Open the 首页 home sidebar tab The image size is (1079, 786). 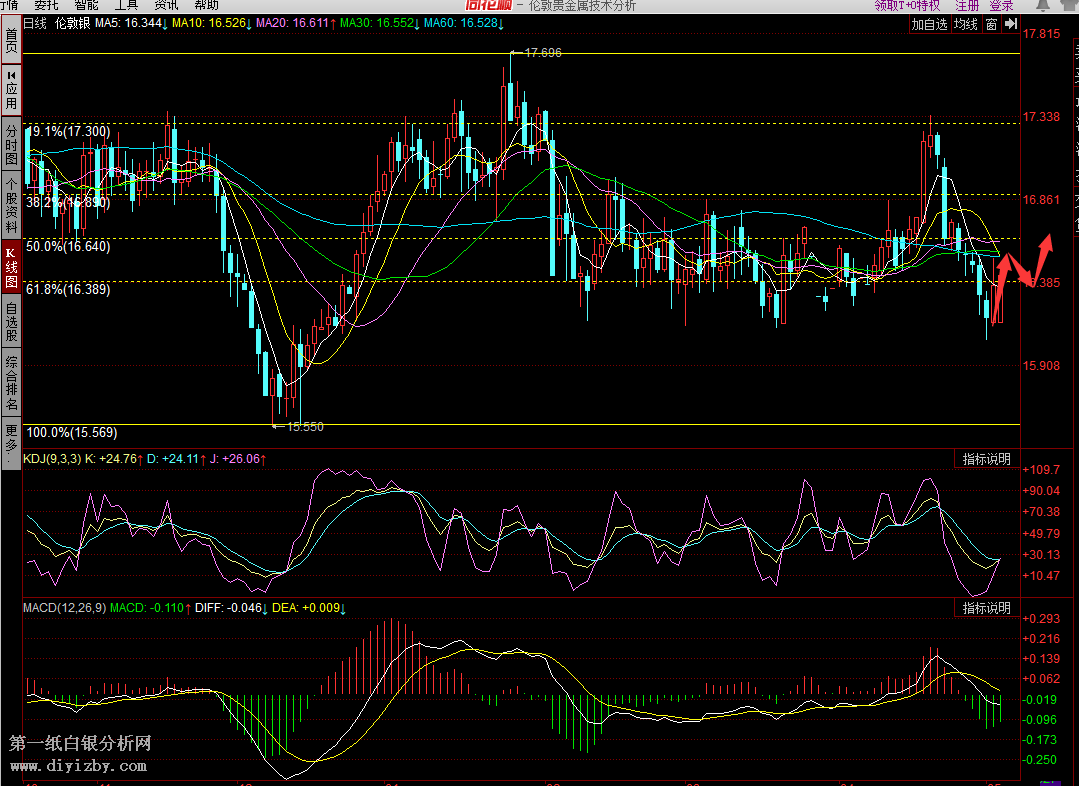[x=11, y=42]
